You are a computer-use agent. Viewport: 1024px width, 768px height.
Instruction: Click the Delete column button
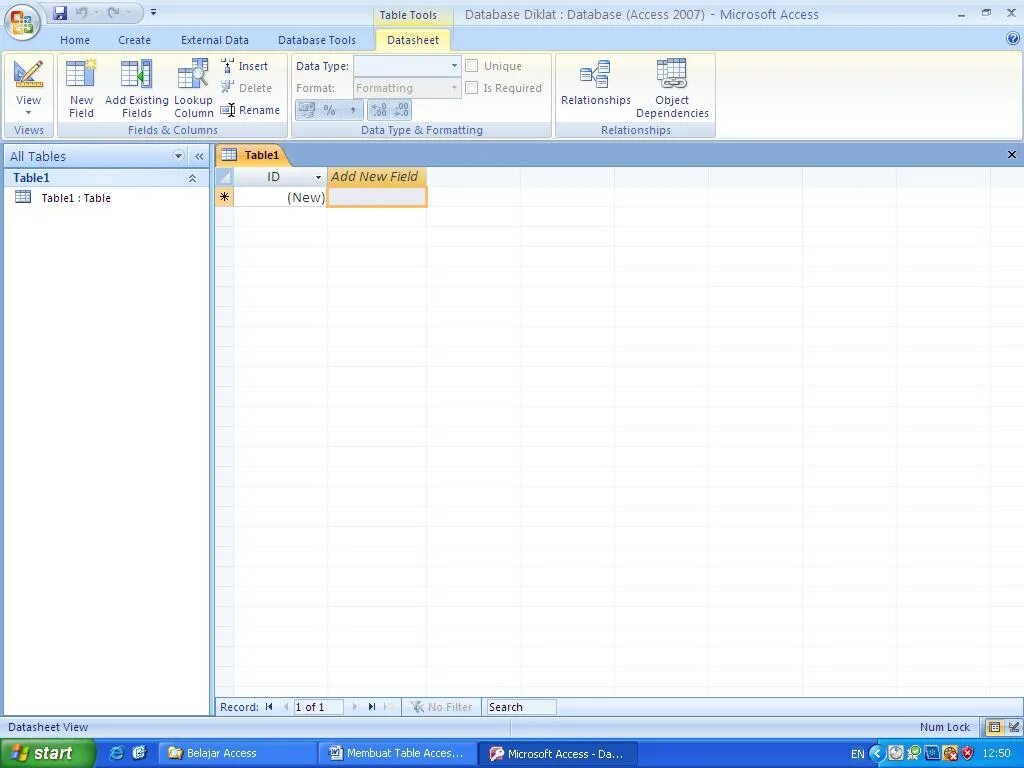tap(246, 88)
